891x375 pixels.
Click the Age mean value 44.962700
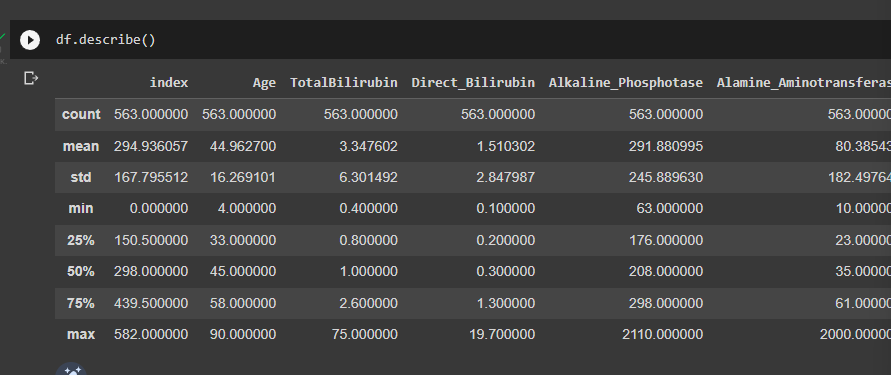pos(239,147)
